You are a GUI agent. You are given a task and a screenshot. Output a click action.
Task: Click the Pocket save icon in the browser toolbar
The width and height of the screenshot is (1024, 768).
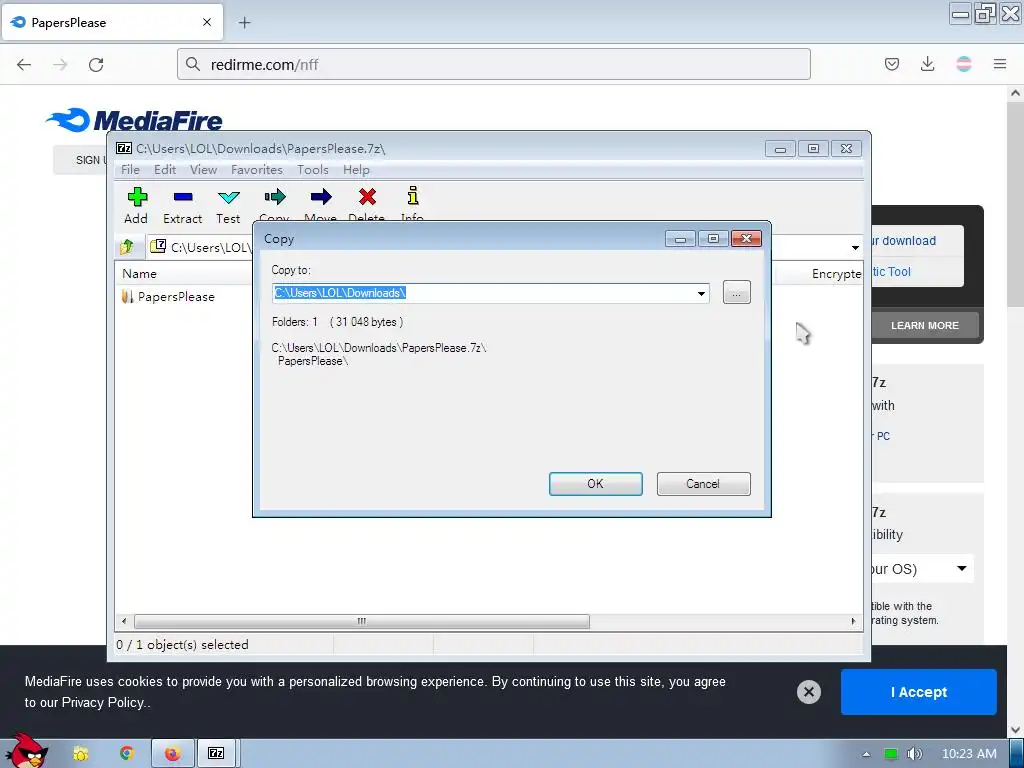coord(891,64)
